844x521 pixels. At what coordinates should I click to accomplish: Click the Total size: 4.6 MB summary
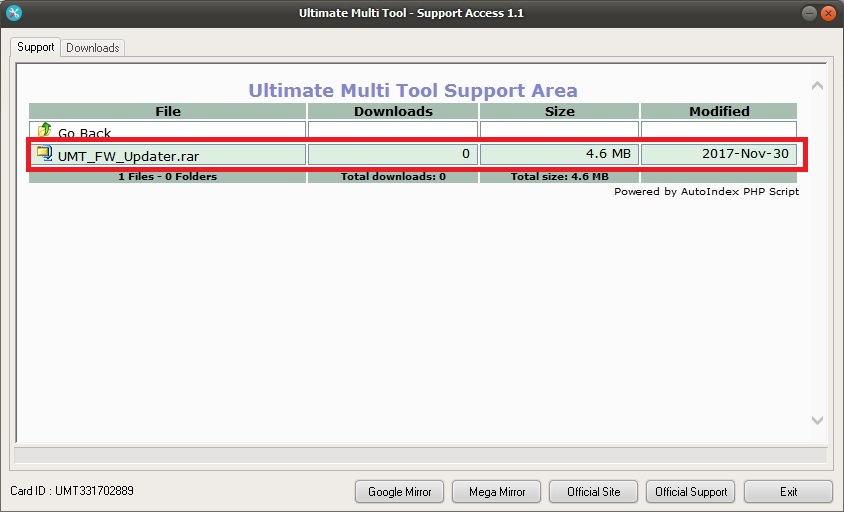559,177
